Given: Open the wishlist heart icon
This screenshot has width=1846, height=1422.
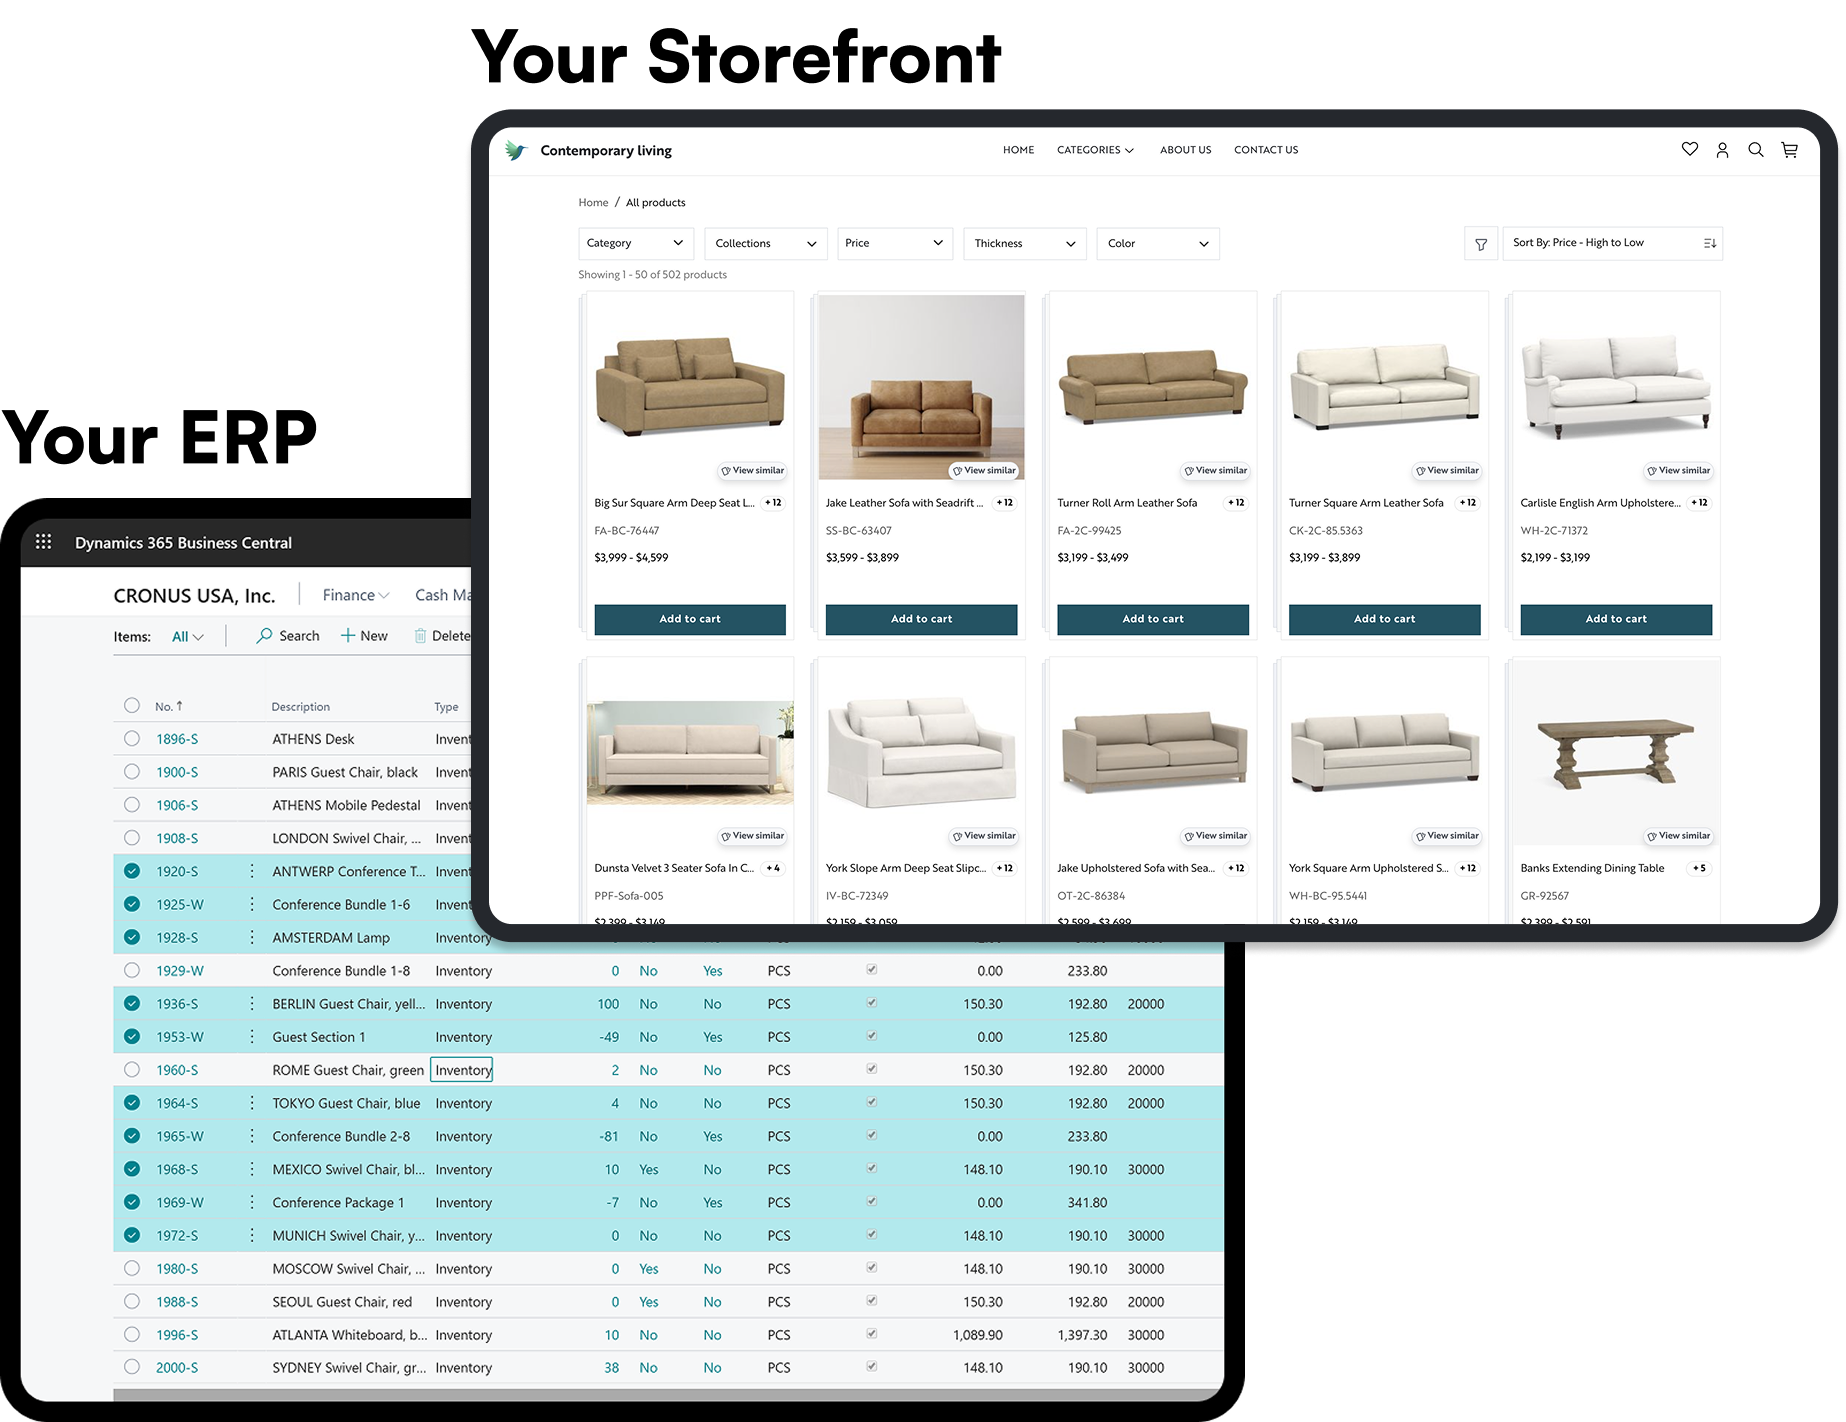Looking at the screenshot, I should click(x=1689, y=150).
